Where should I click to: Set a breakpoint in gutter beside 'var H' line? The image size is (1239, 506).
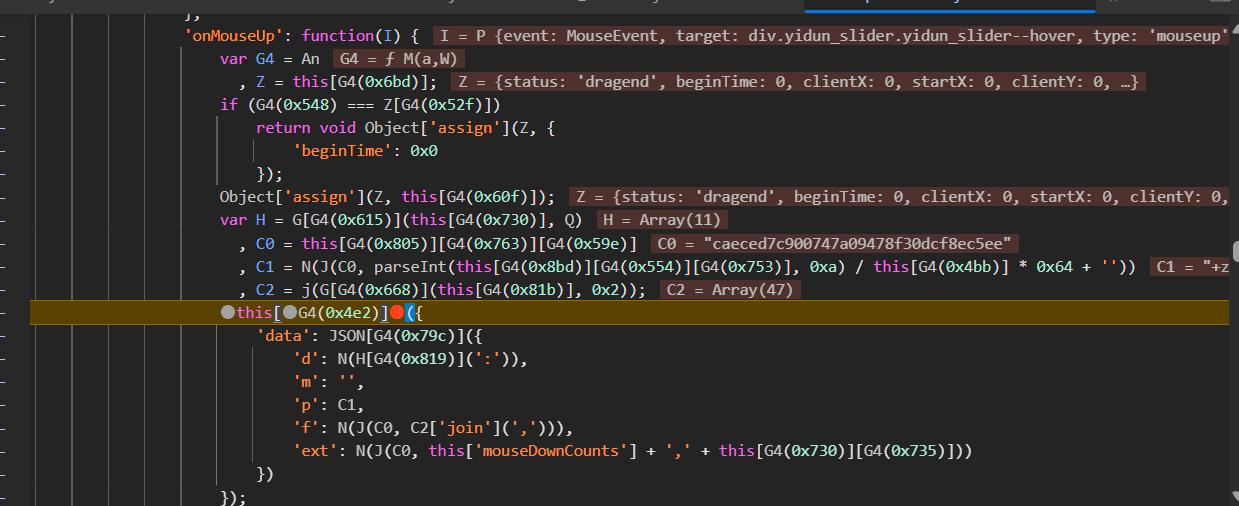8,221
